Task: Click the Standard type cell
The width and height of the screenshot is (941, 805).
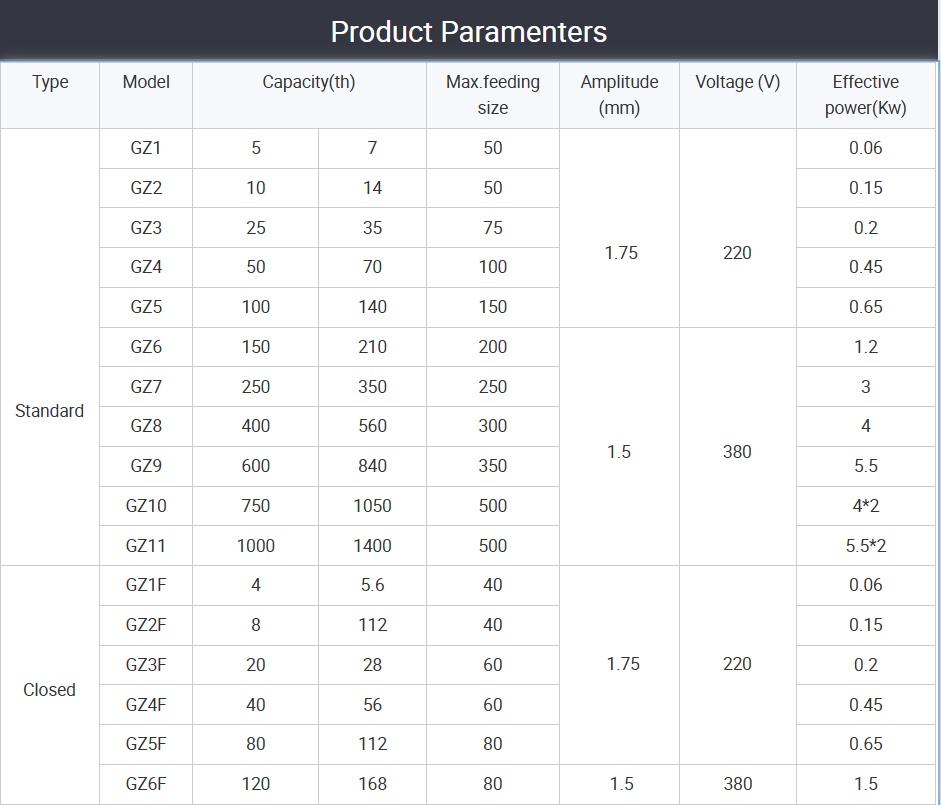Action: tap(50, 411)
